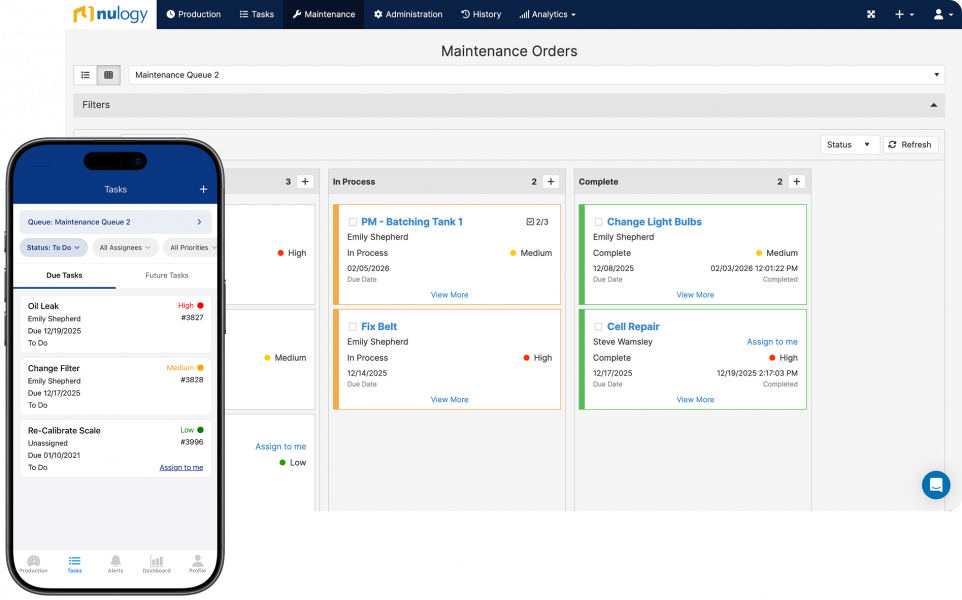Open the Status filter dropdown
Viewport: 962px width, 600px height.
(849, 144)
